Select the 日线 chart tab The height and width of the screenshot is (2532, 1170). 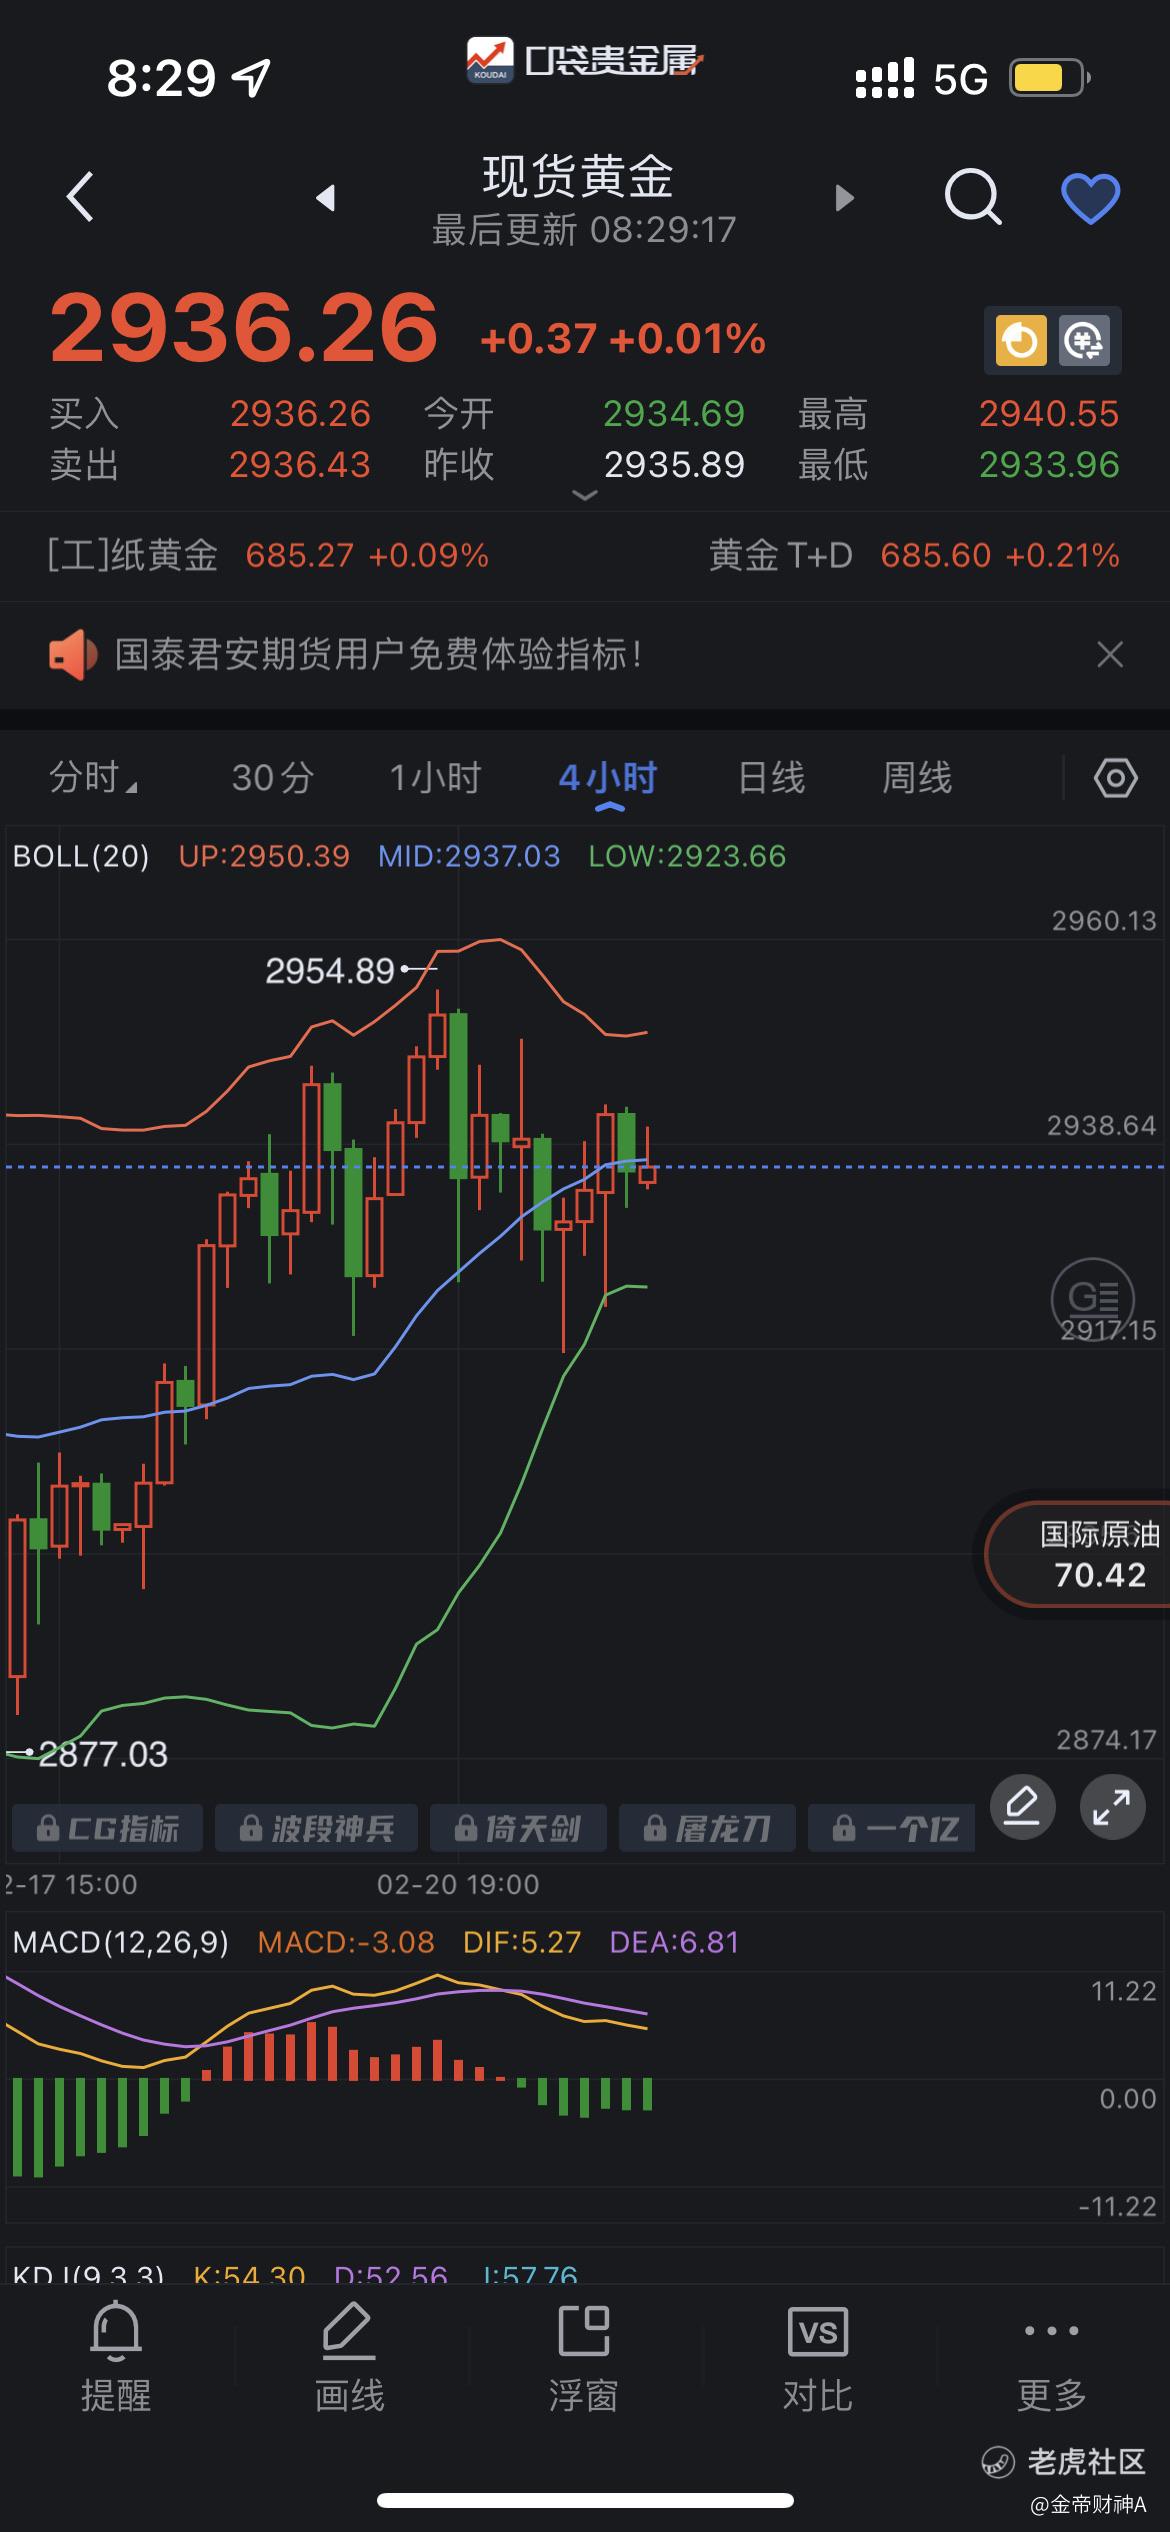click(771, 778)
